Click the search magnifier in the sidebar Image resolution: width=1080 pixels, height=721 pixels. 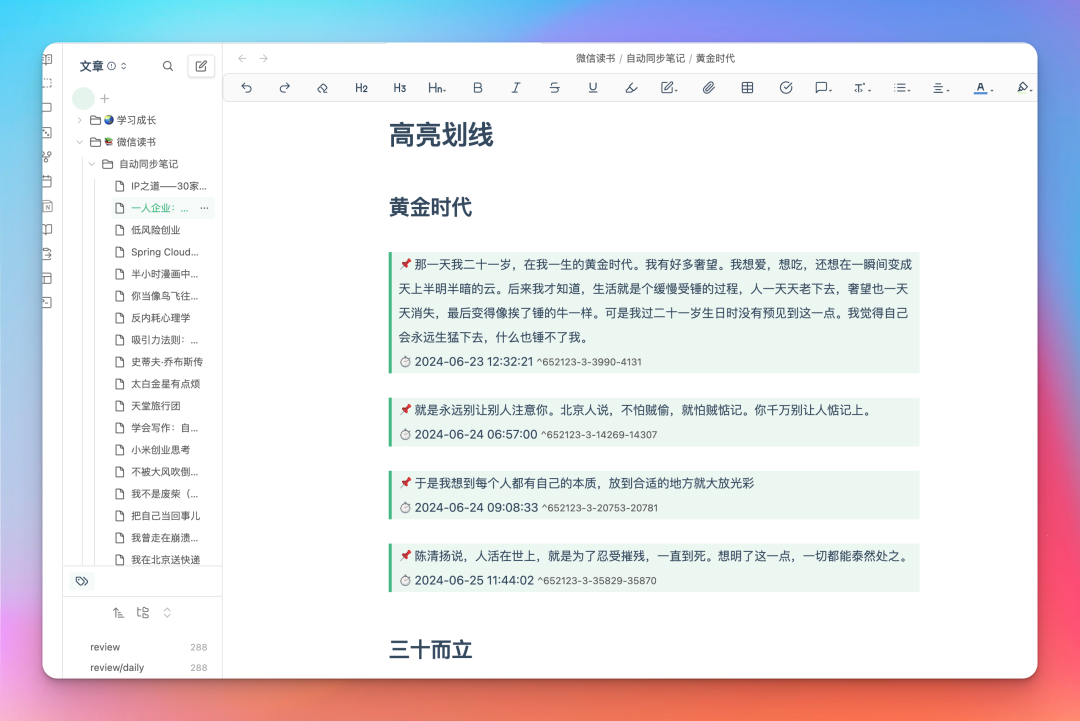pyautogui.click(x=168, y=66)
